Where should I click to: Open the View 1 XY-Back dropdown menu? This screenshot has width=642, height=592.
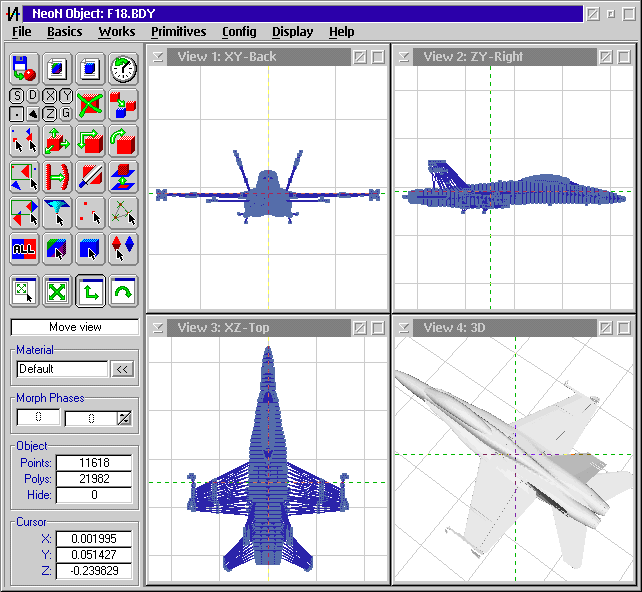[158, 57]
